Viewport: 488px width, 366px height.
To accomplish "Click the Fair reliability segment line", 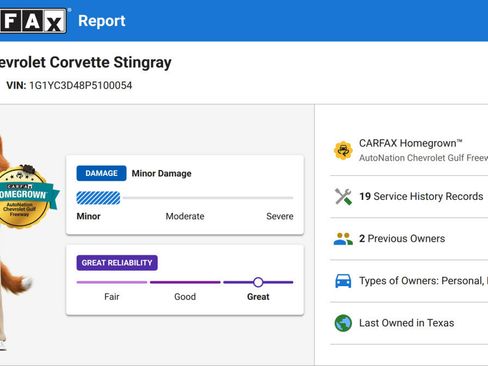I will coord(112,282).
